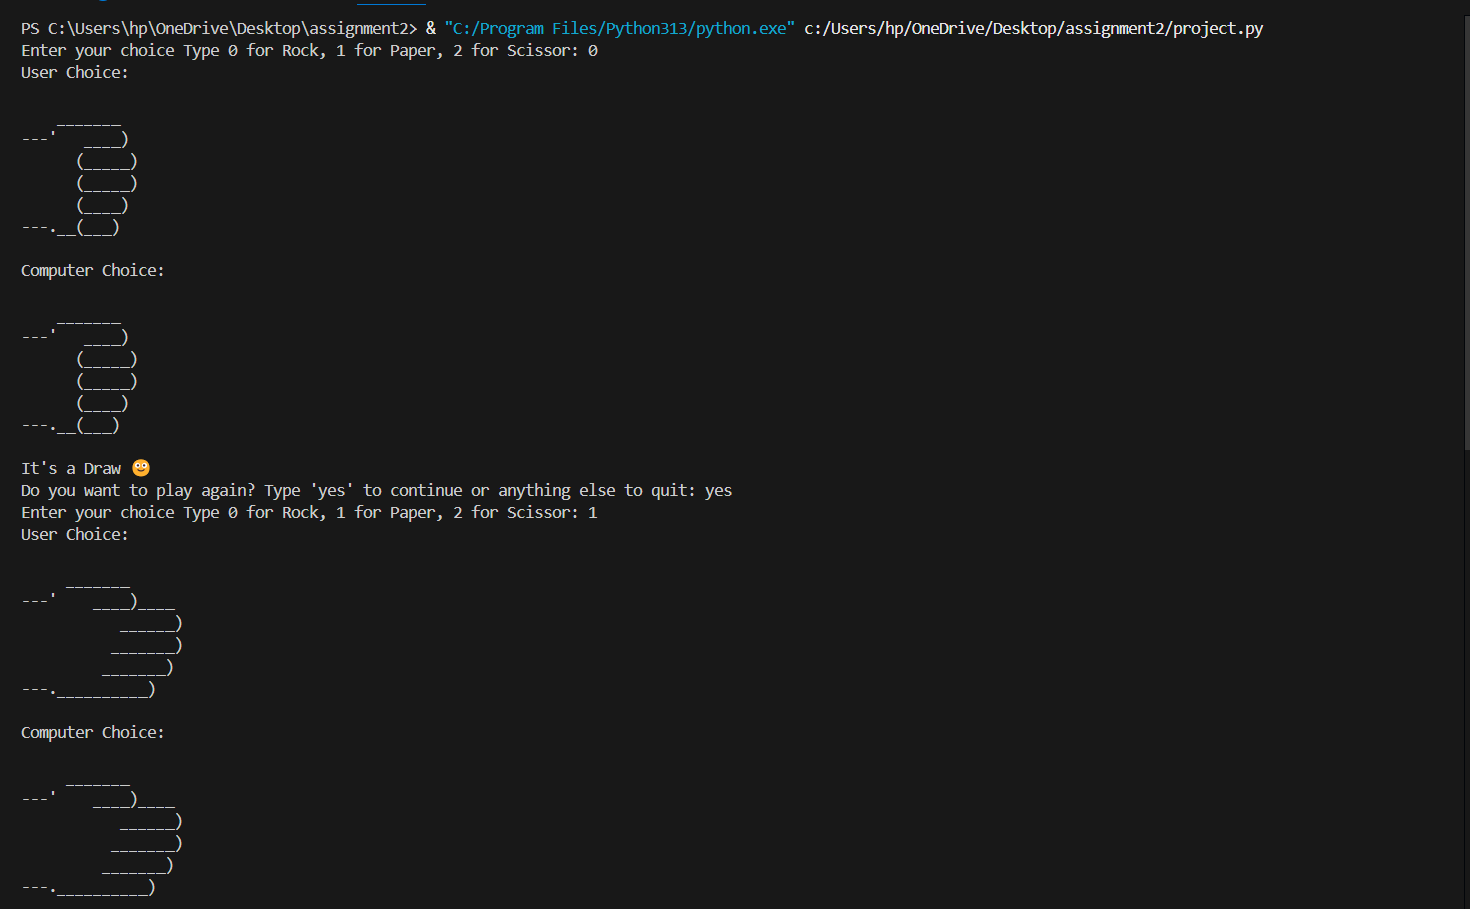Open the python.exe path link in terminal

[x=619, y=28]
